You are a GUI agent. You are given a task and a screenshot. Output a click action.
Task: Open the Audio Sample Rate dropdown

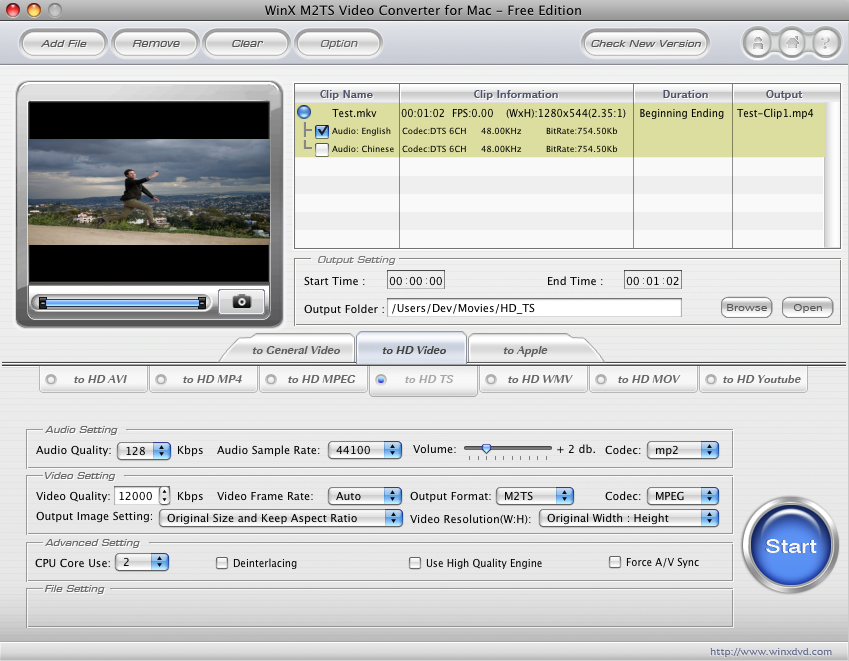coord(365,450)
